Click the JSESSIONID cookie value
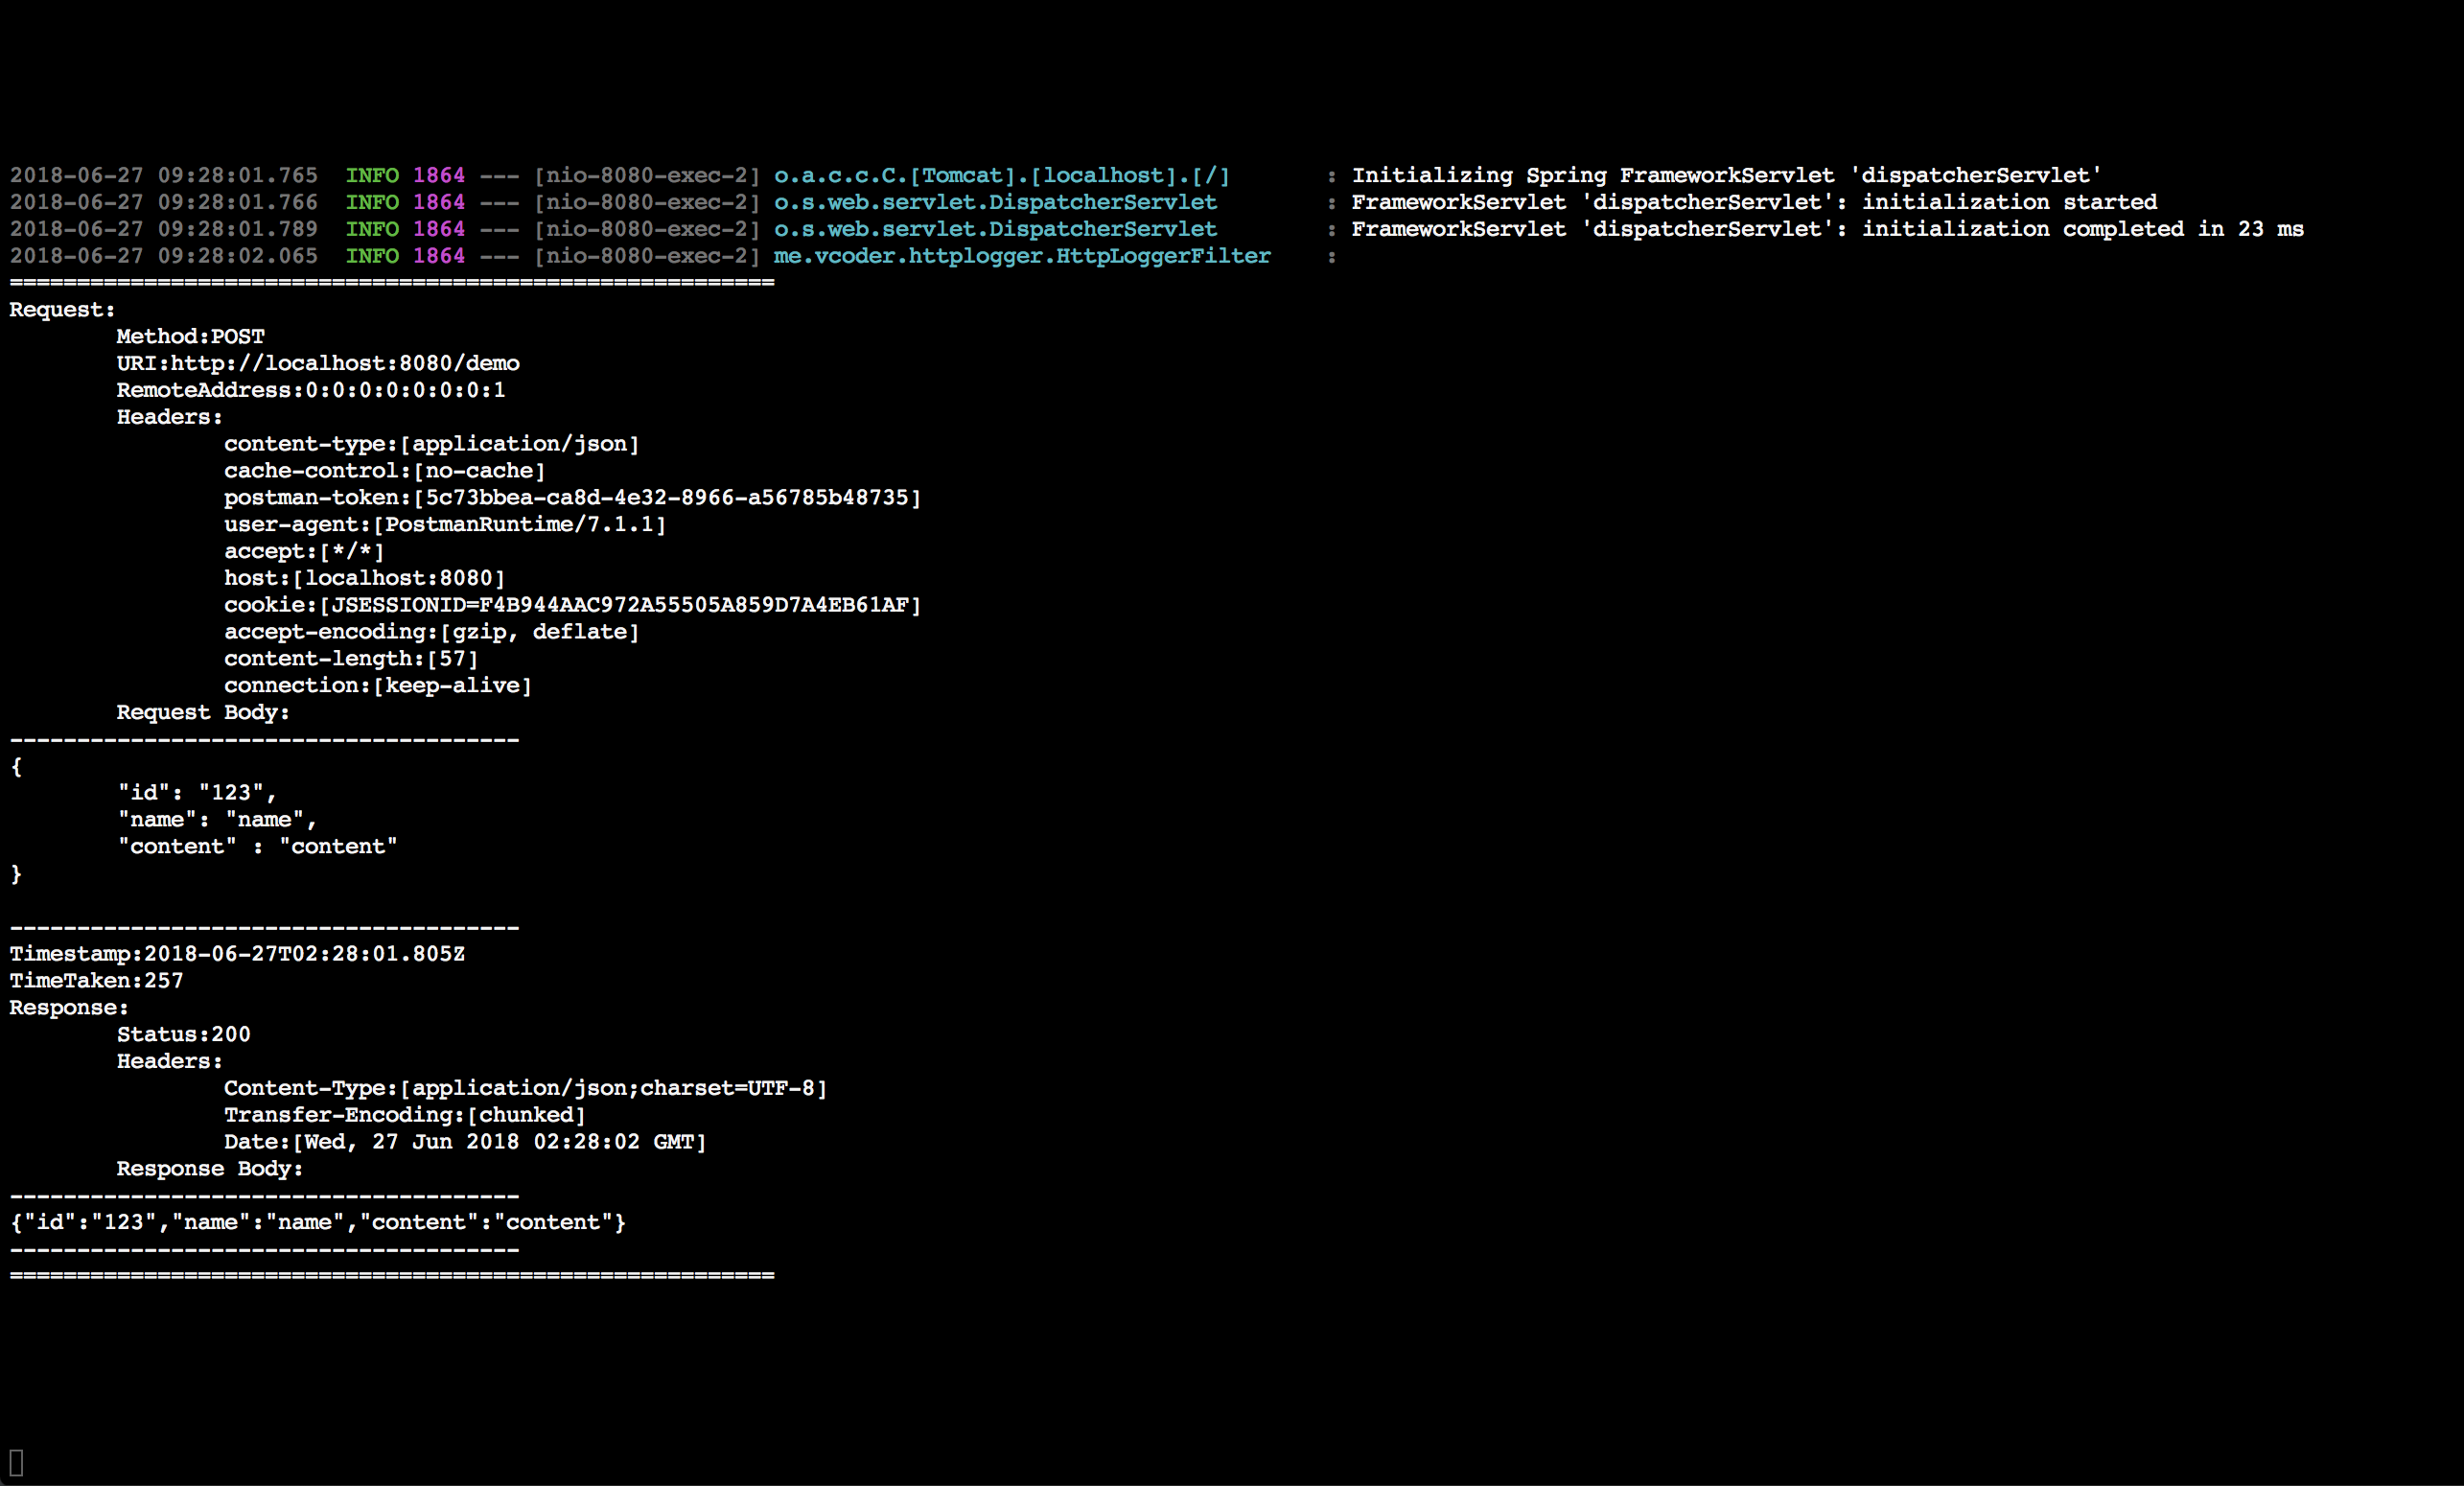The height and width of the screenshot is (1486, 2464). click(620, 605)
